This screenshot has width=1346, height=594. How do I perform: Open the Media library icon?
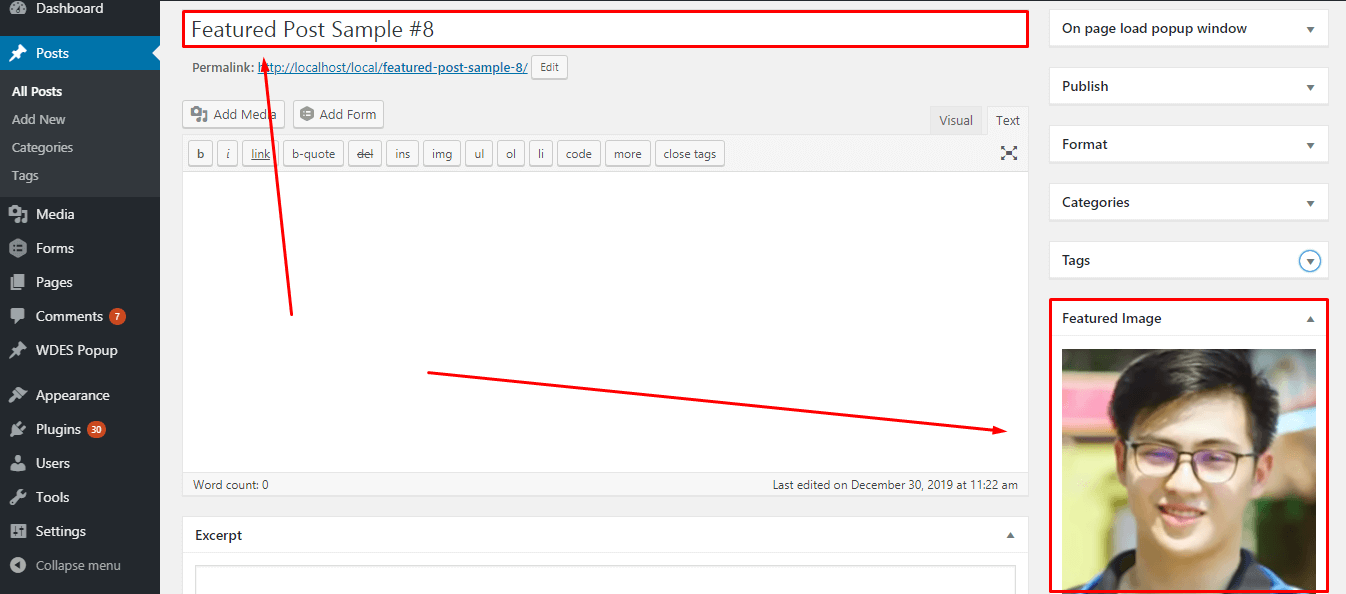pos(18,214)
